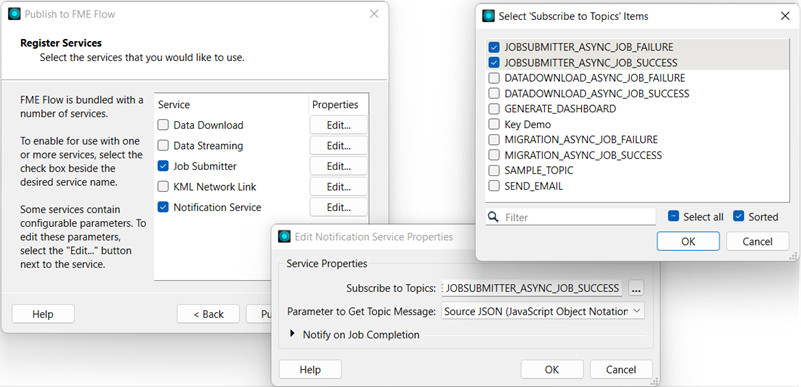Screen dimensions: 801x387
Task: Go back with the < Back button
Action: (208, 314)
